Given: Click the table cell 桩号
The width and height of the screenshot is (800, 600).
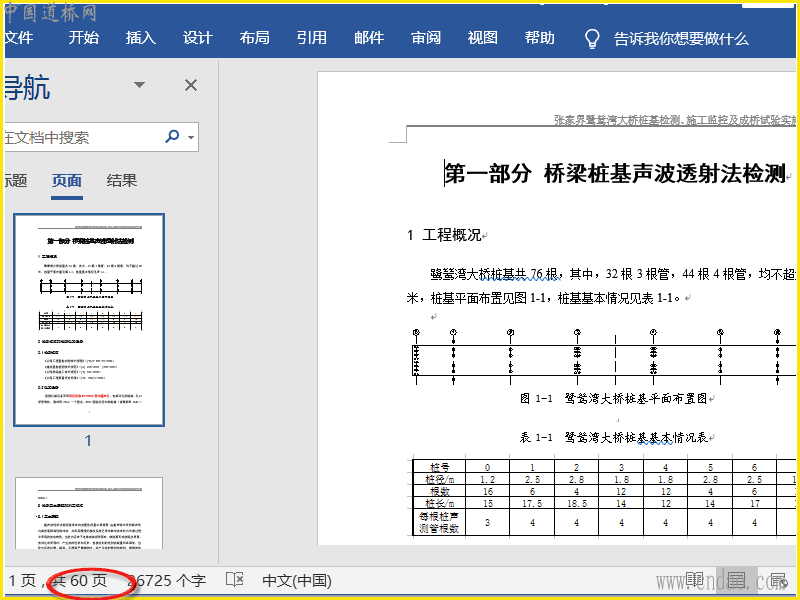Looking at the screenshot, I should click(x=440, y=467).
